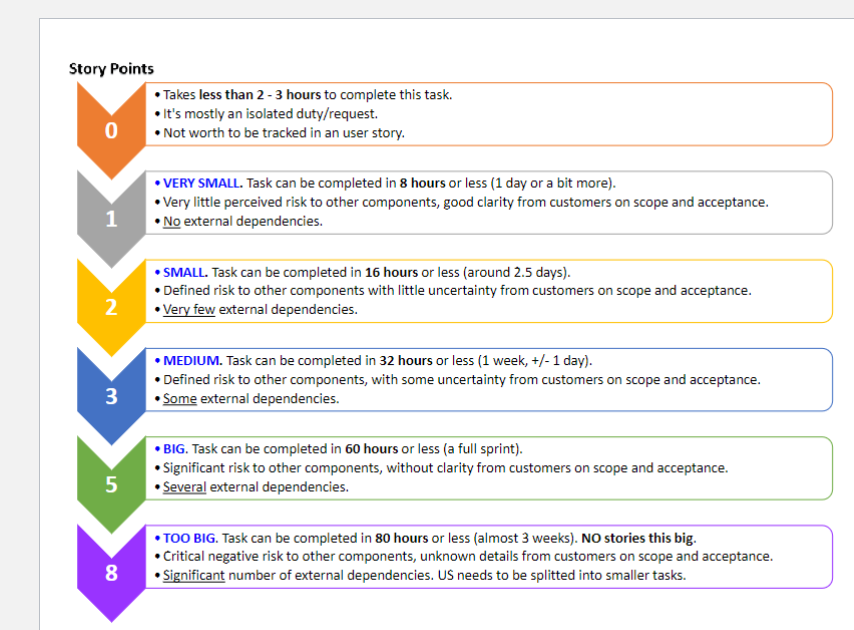Click the downward arrow tip below chevron 8
This screenshot has width=854, height=630.
(110, 612)
